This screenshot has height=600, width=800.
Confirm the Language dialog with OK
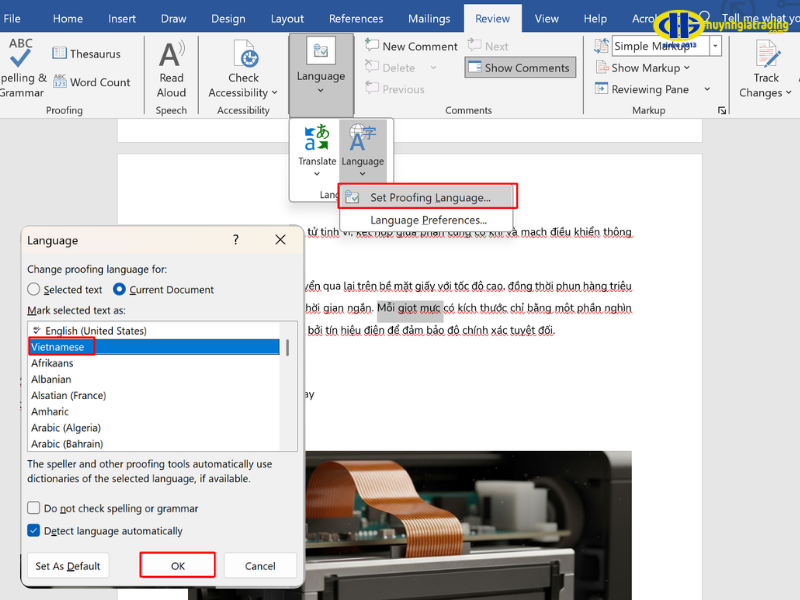tap(177, 565)
